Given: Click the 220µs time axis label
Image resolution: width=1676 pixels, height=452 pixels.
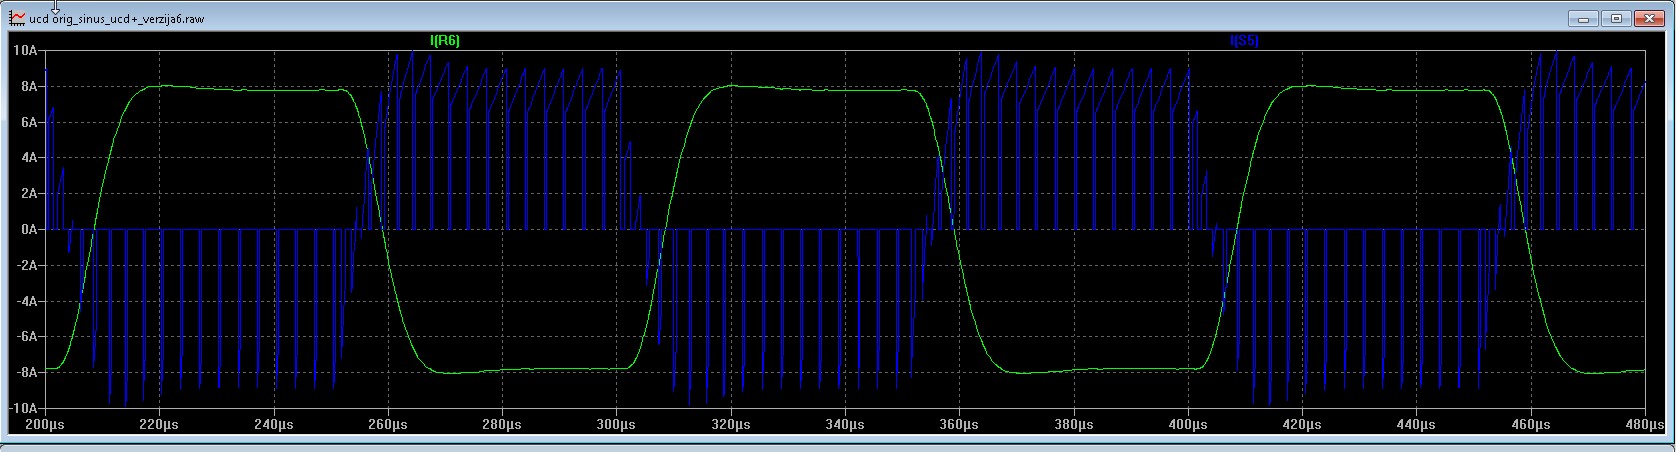Looking at the screenshot, I should (x=159, y=425).
